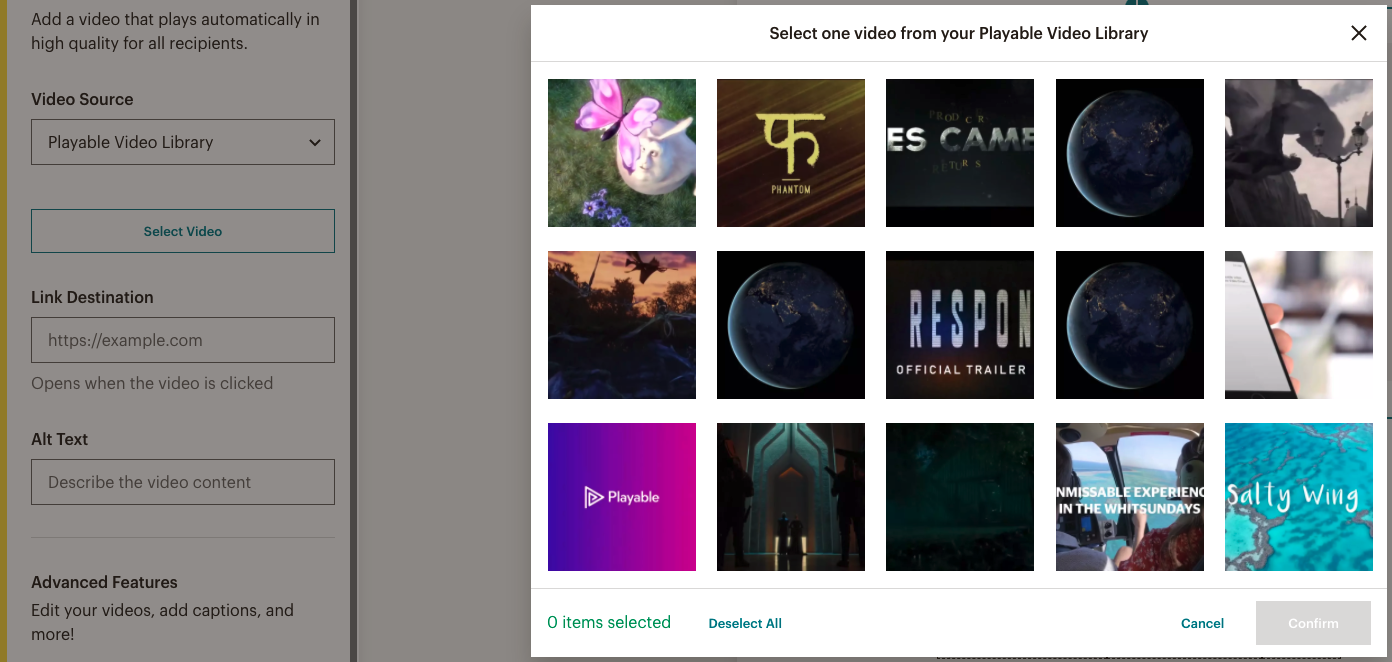This screenshot has width=1392, height=662.
Task: Click the Link Destination URL field
Action: 183,340
